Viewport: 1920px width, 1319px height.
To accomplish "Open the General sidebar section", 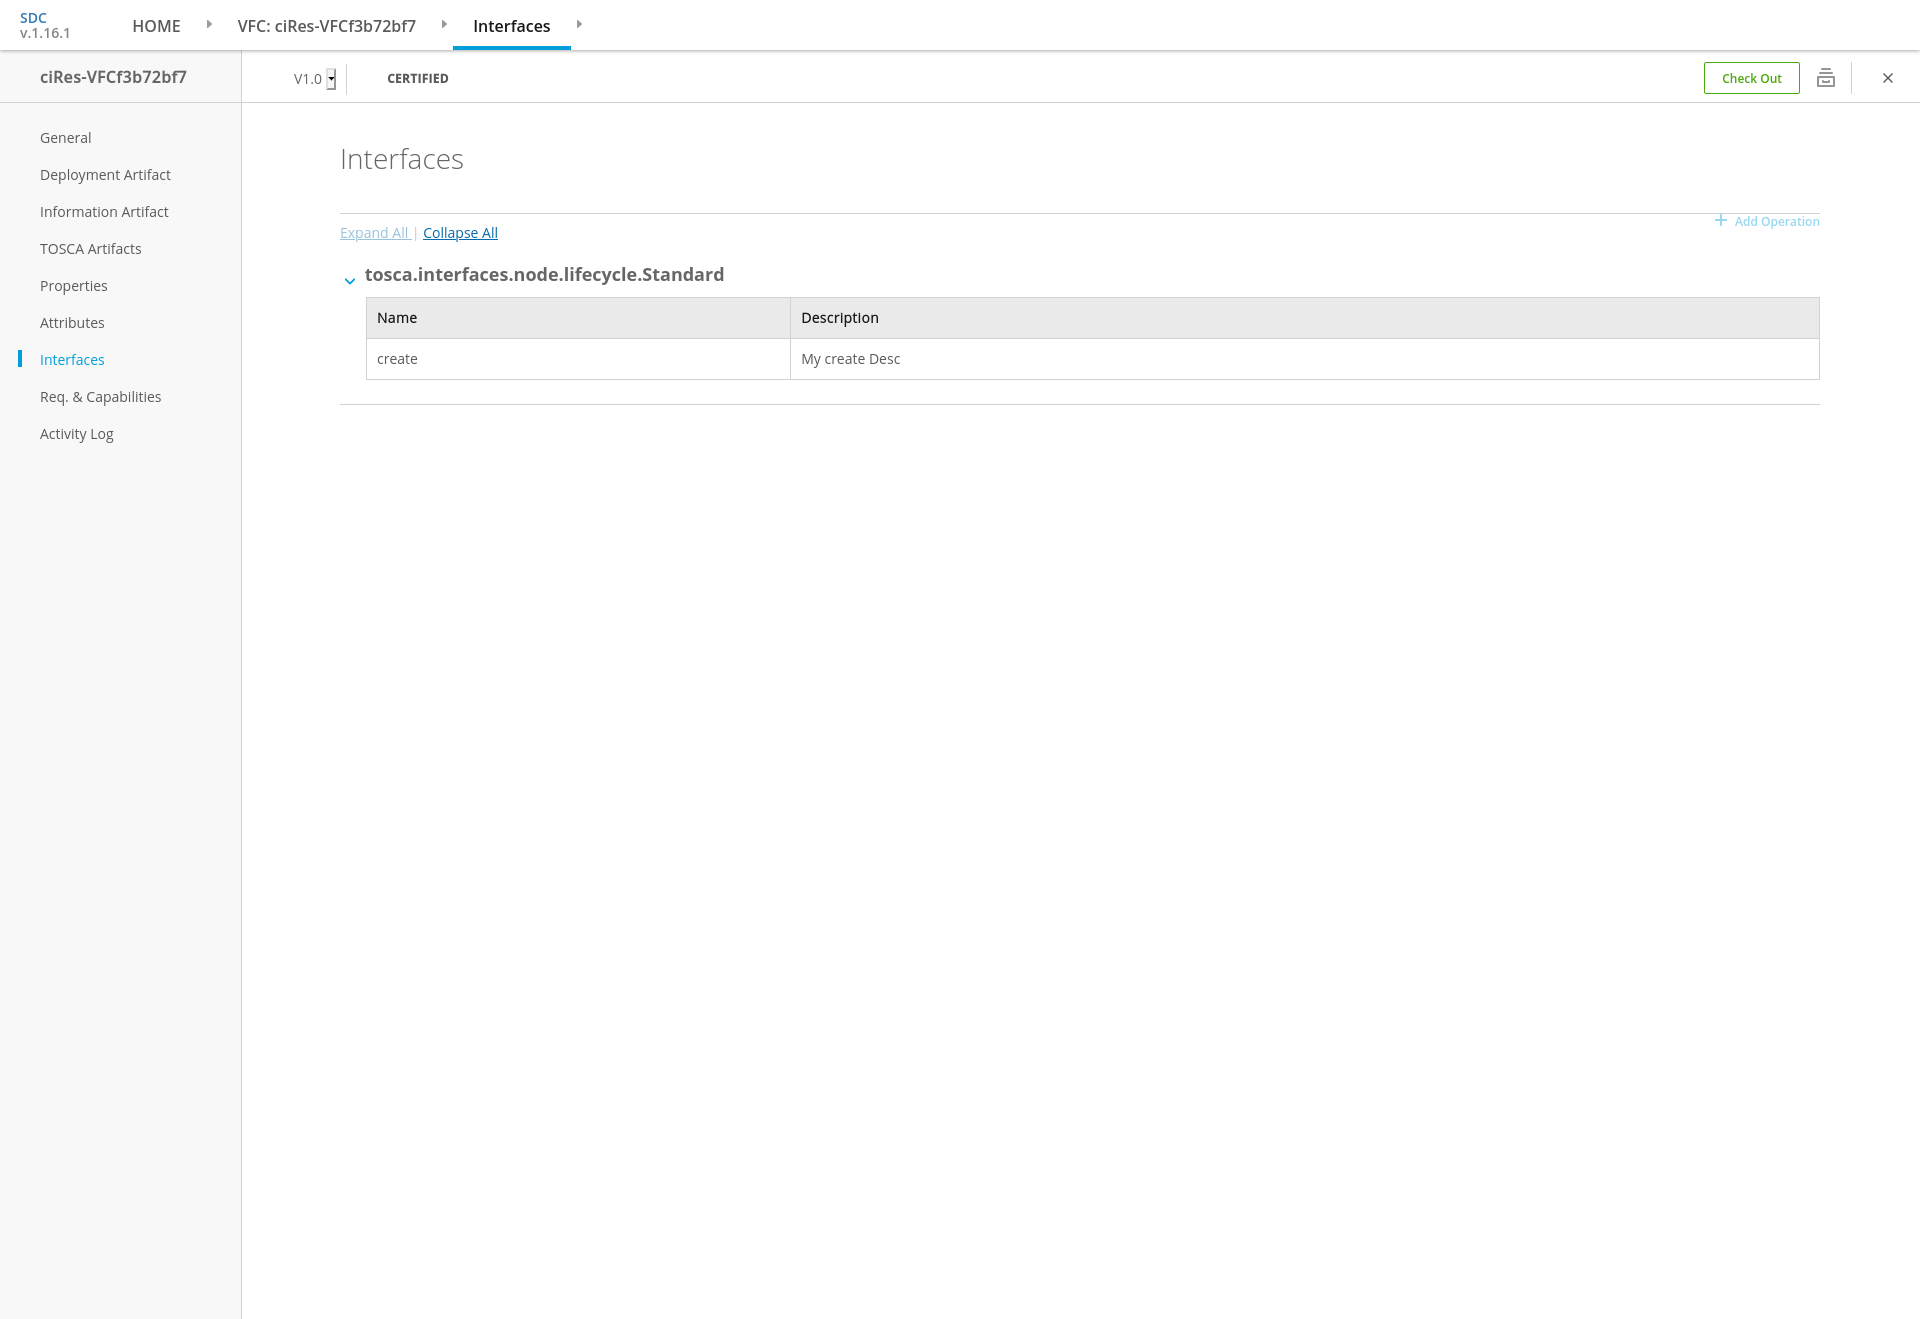I will click(65, 138).
